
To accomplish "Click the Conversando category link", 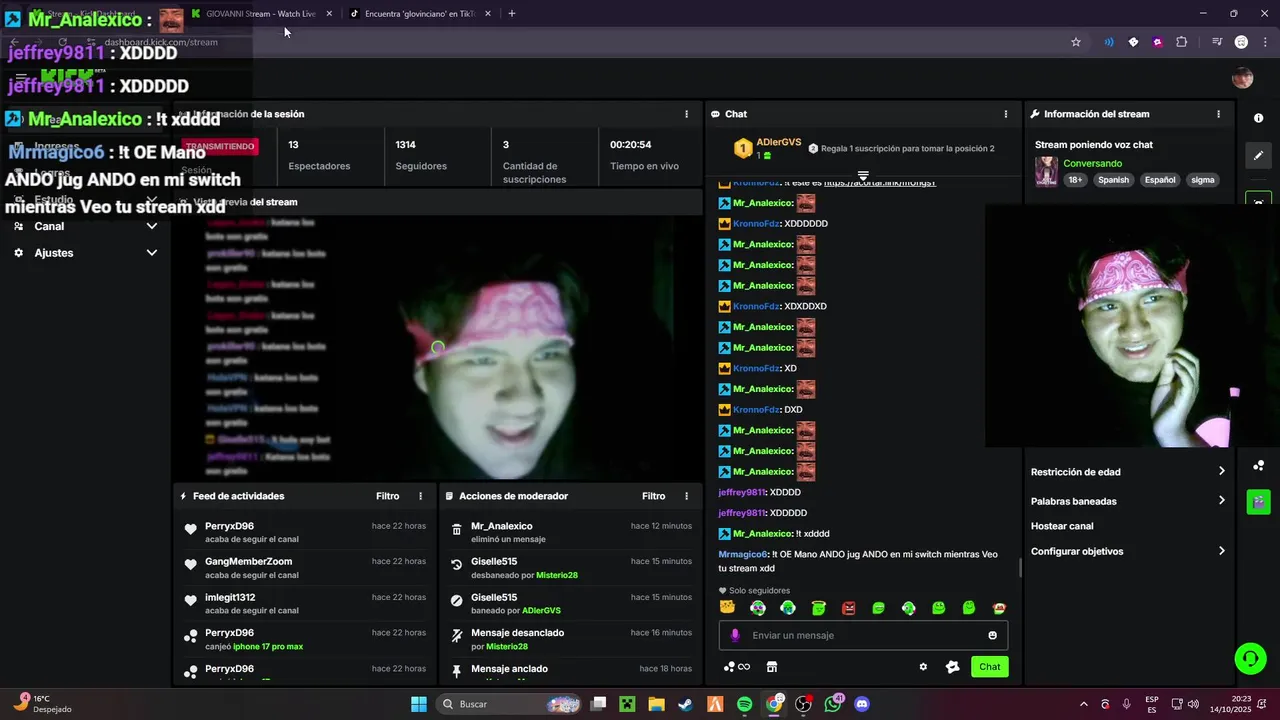I will pyautogui.click(x=1092, y=164).
